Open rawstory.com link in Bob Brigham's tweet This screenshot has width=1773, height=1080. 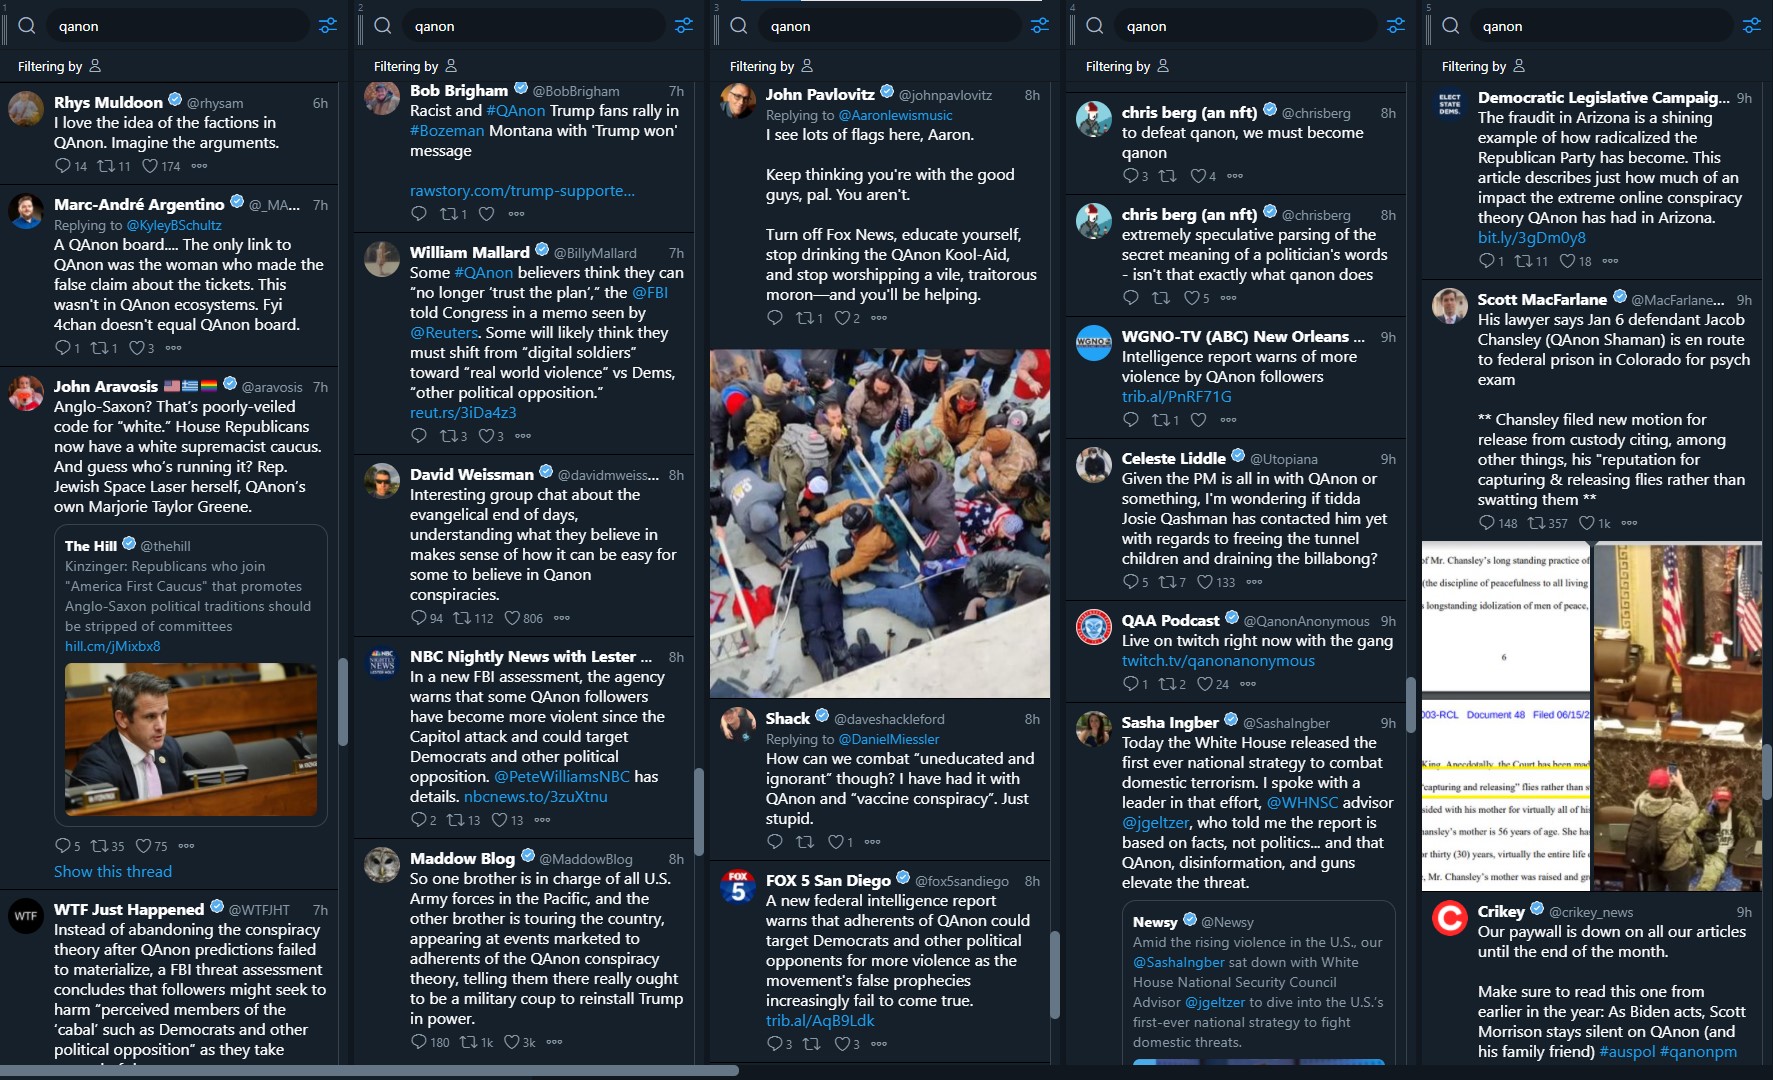pos(522,191)
